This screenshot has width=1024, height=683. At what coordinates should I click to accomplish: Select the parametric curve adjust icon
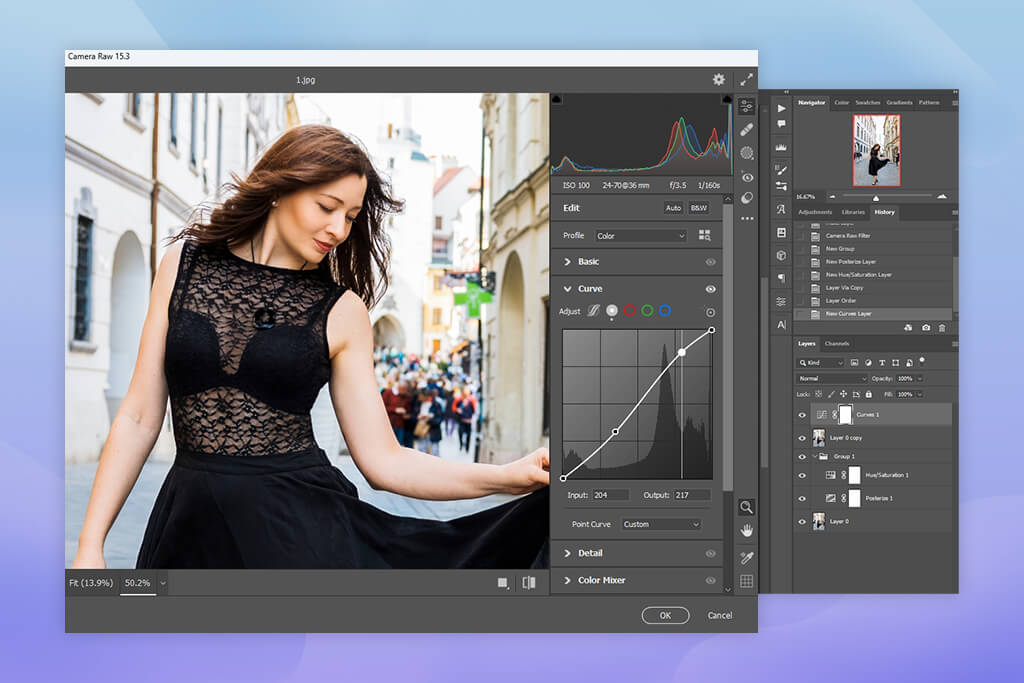pos(593,311)
